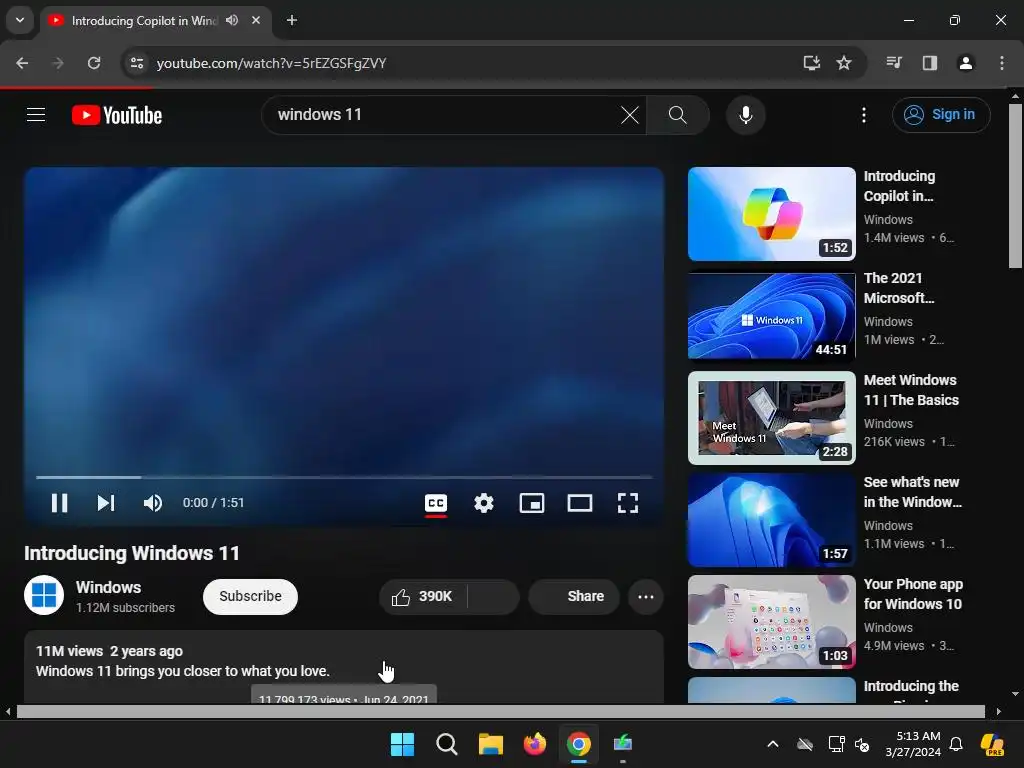Enter full screen video mode

(x=628, y=503)
